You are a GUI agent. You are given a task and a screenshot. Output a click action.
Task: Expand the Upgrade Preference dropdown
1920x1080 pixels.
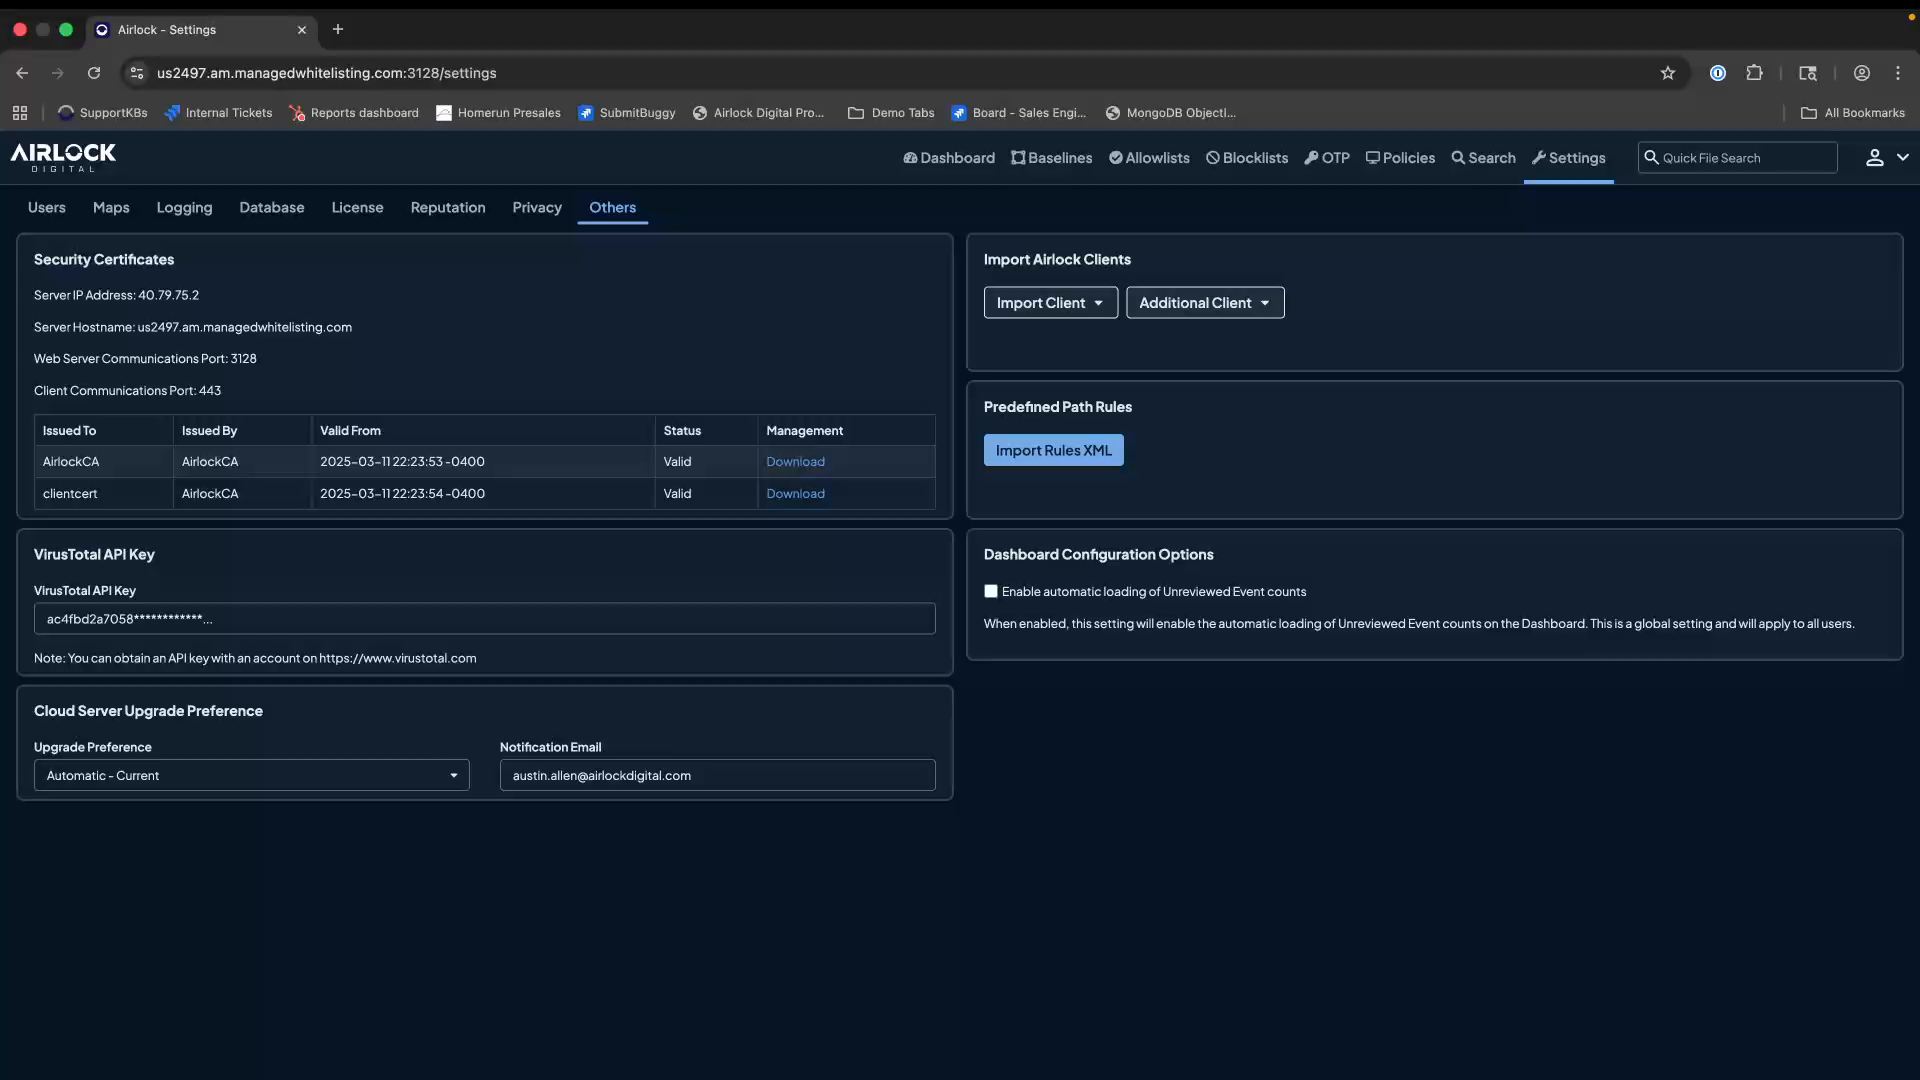point(250,775)
